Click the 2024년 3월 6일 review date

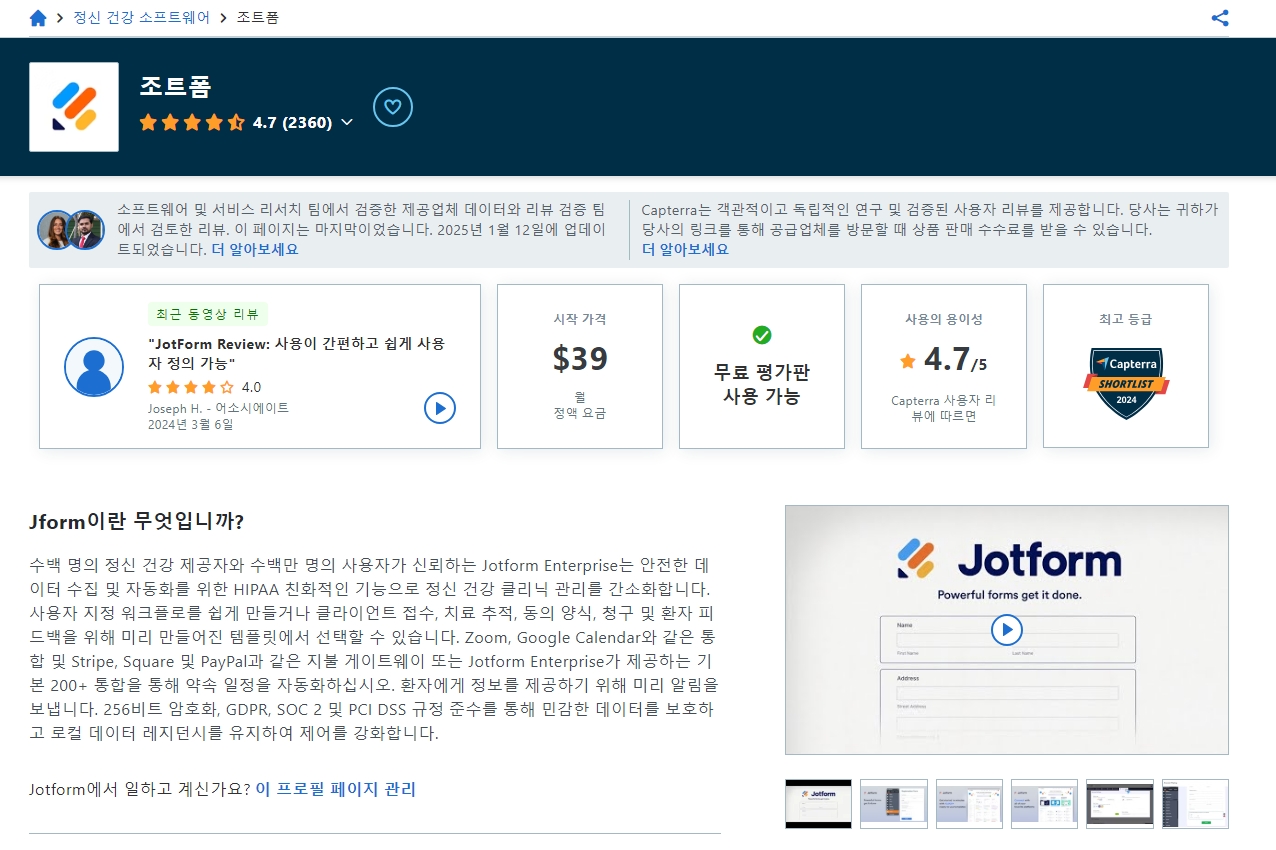[x=191, y=424]
